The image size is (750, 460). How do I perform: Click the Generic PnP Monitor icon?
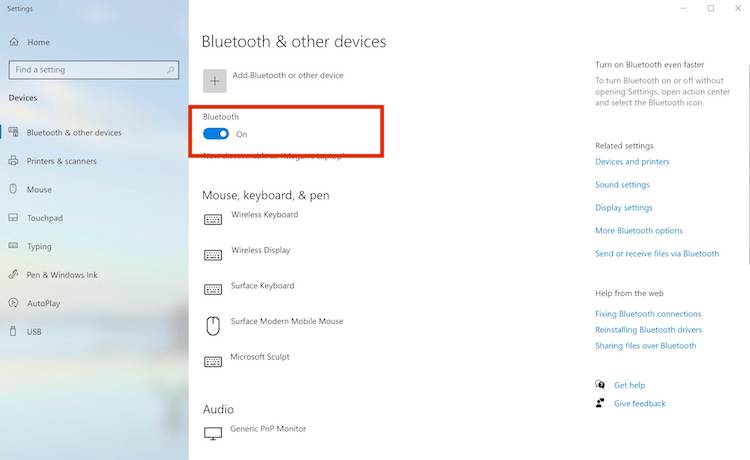[x=213, y=433]
